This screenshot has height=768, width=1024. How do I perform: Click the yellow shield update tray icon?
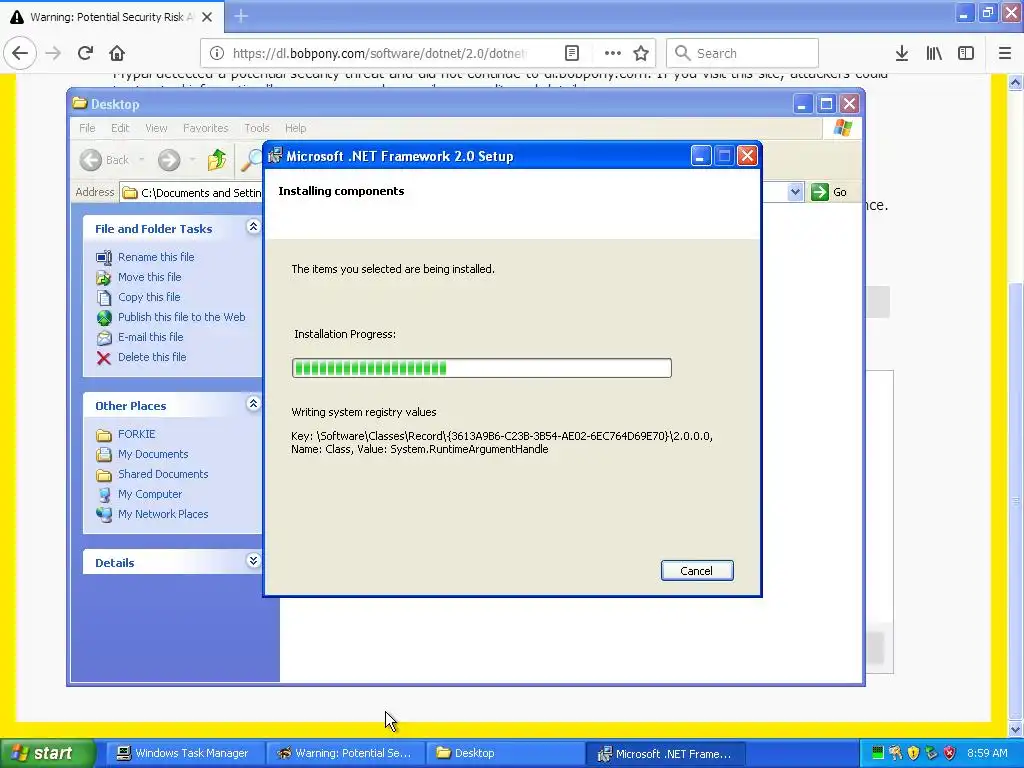[914, 753]
